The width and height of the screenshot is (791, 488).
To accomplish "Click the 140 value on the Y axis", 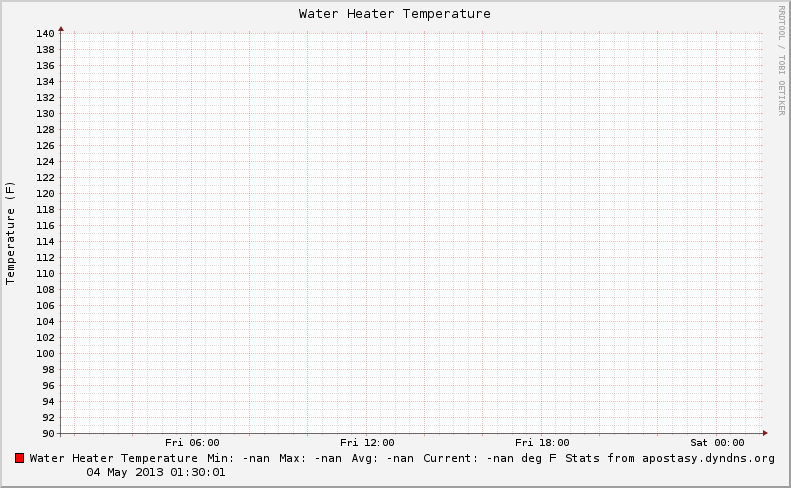I will pos(45,33).
